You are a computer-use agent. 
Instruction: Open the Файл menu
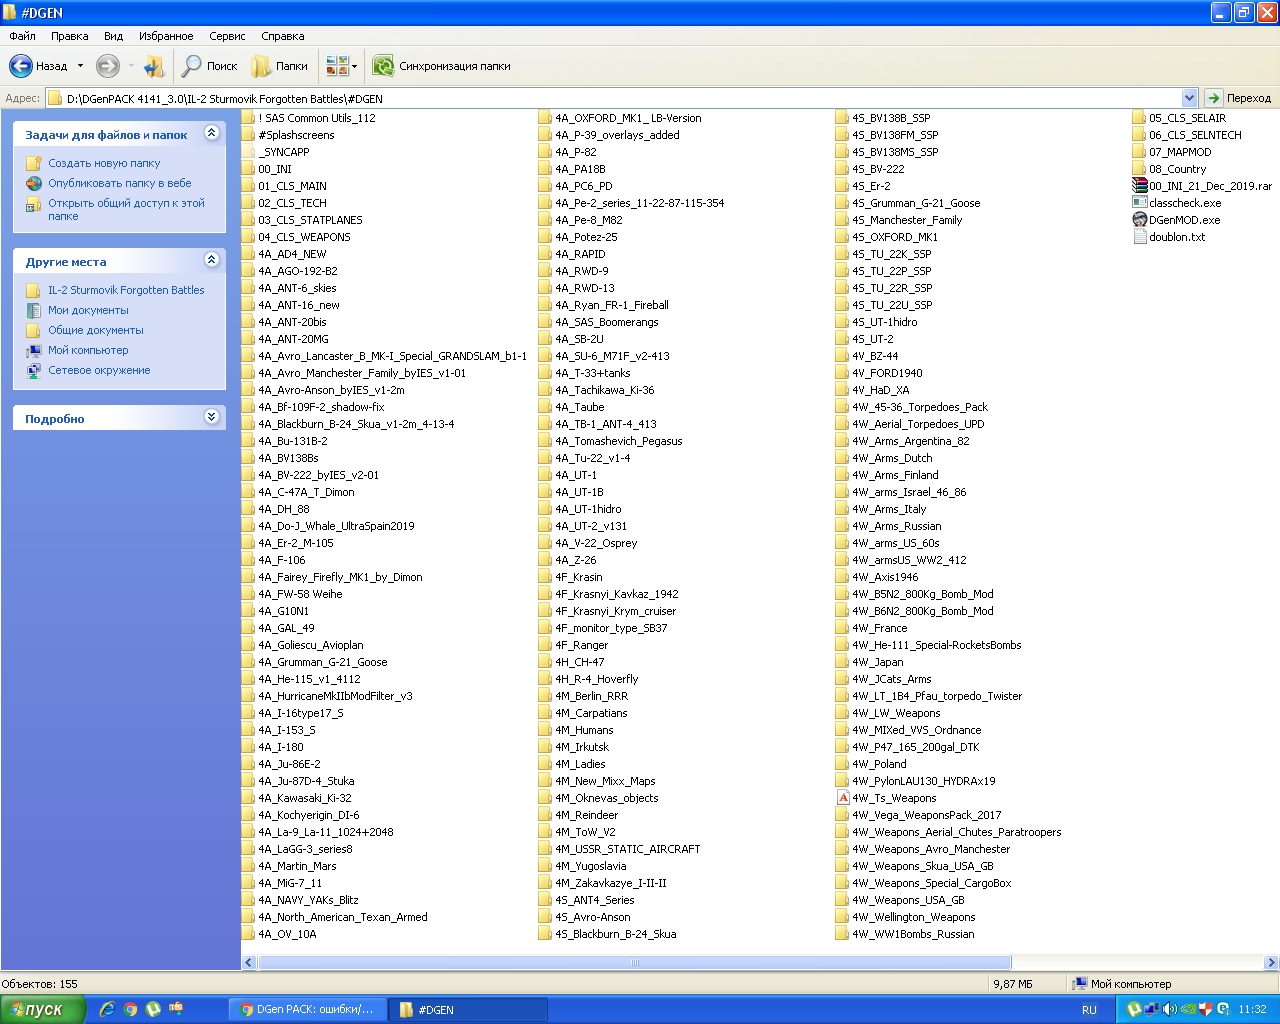click(22, 36)
